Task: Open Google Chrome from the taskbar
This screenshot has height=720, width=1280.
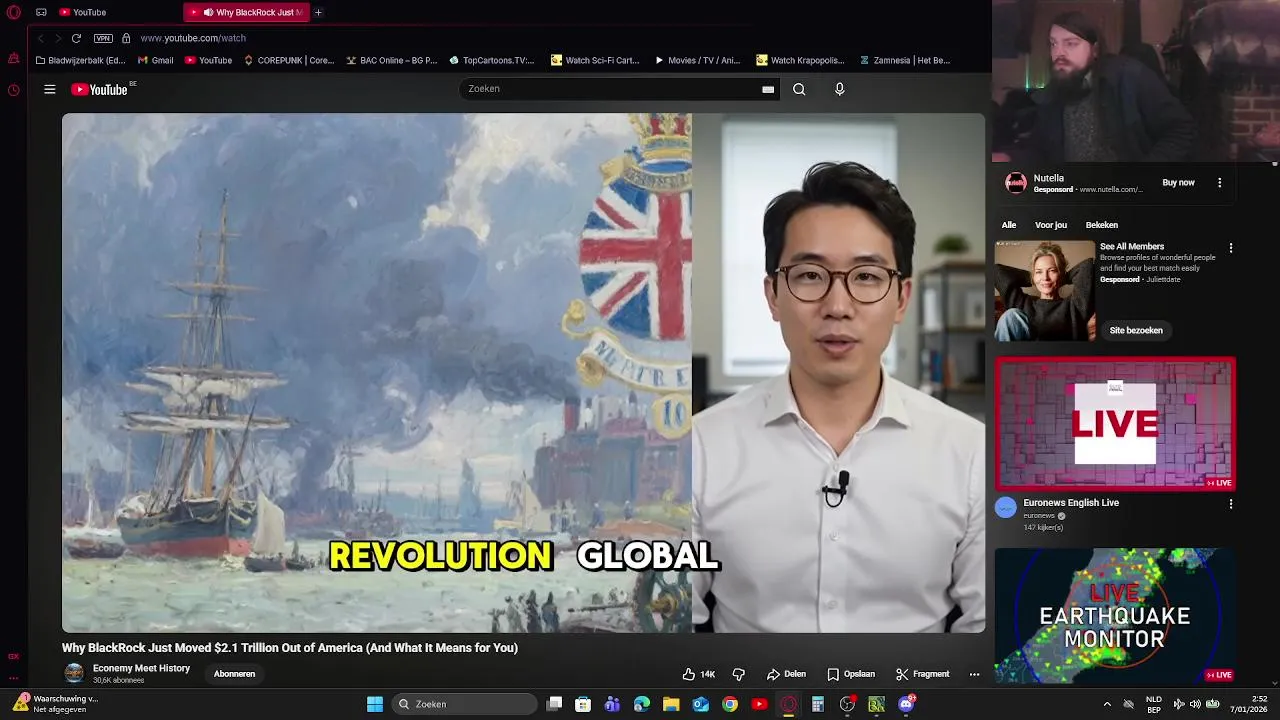Action: point(730,704)
